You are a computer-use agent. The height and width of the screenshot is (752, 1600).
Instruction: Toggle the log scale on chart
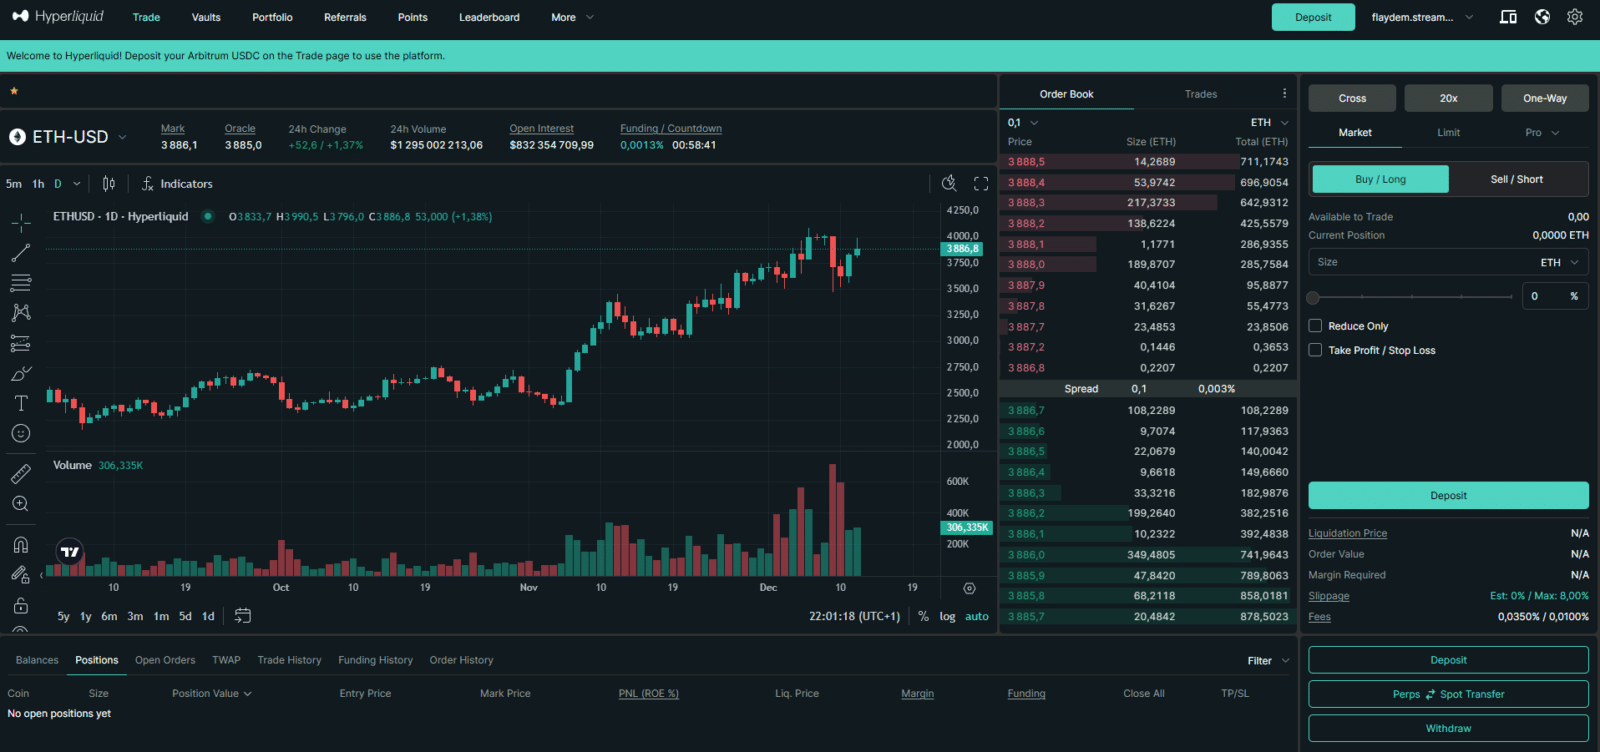947,617
